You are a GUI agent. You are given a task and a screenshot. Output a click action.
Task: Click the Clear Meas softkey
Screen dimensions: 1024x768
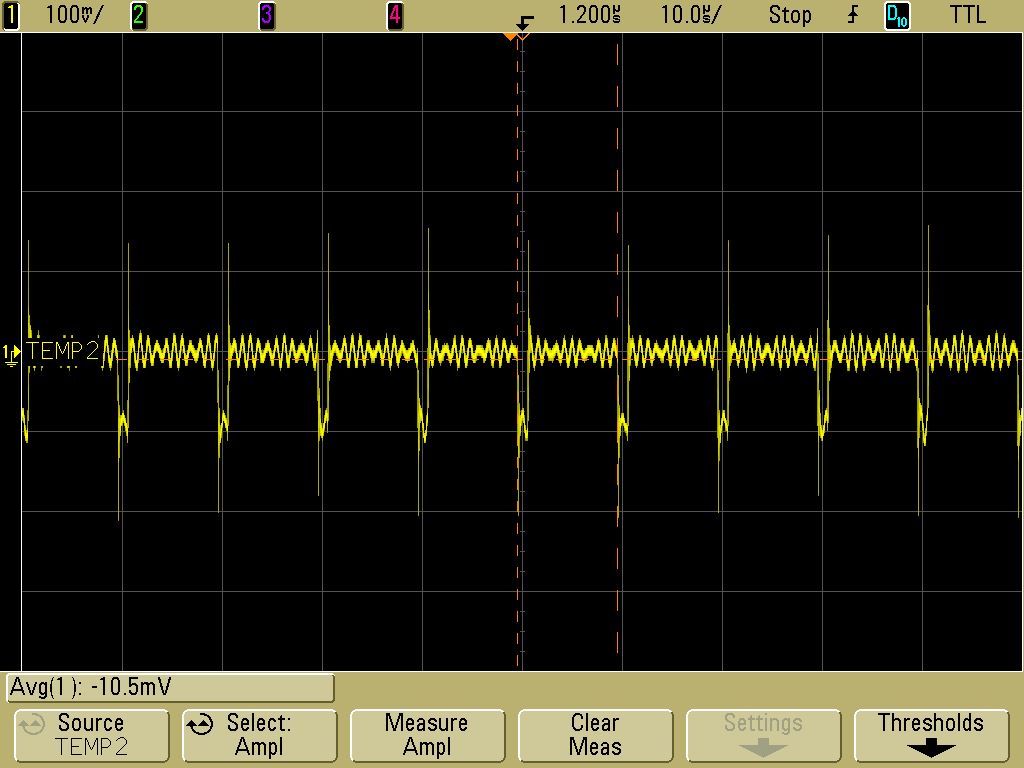coord(595,735)
